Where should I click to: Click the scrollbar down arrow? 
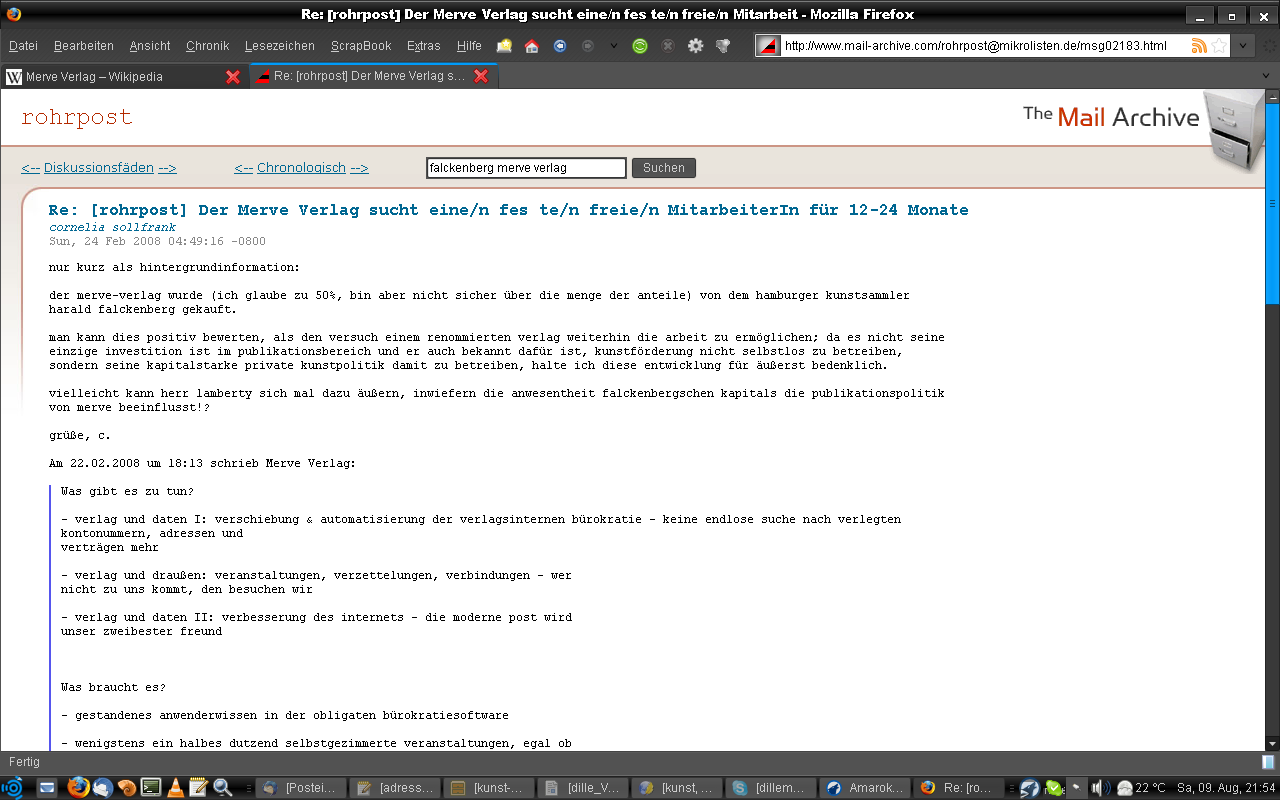[x=1272, y=743]
